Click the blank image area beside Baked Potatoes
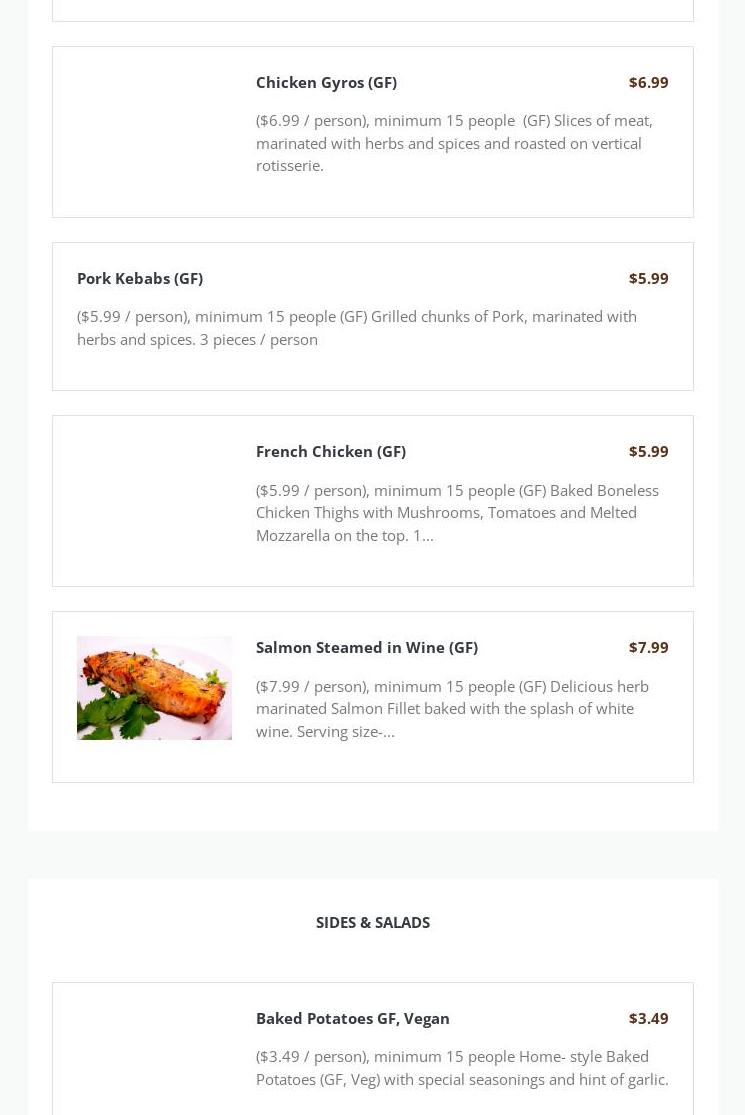Screen dimensions: 745x1115 click(154, 1059)
